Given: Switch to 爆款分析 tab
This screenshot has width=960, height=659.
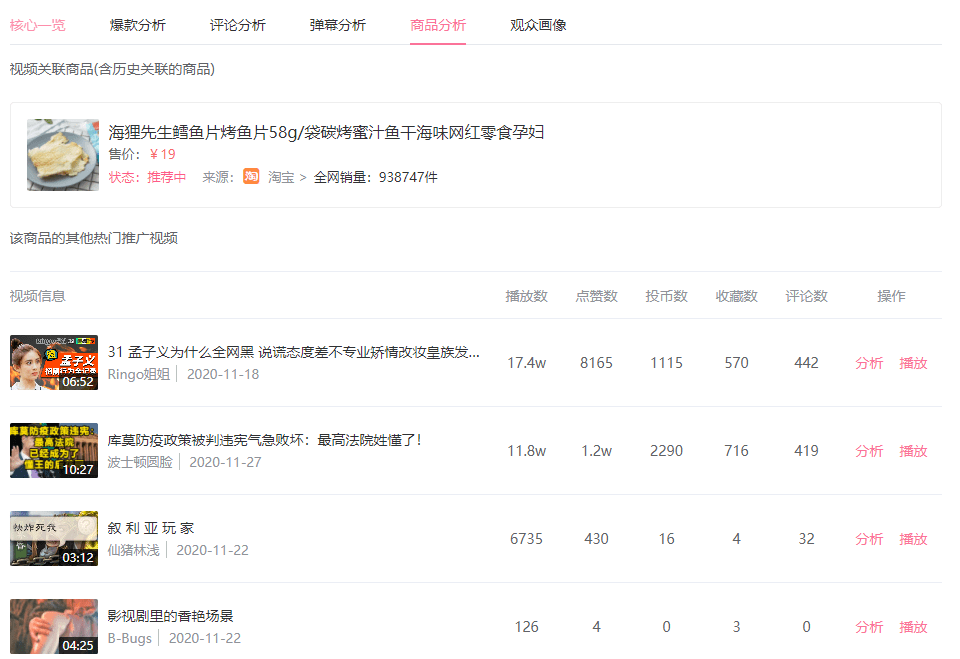Looking at the screenshot, I should tap(138, 25).
